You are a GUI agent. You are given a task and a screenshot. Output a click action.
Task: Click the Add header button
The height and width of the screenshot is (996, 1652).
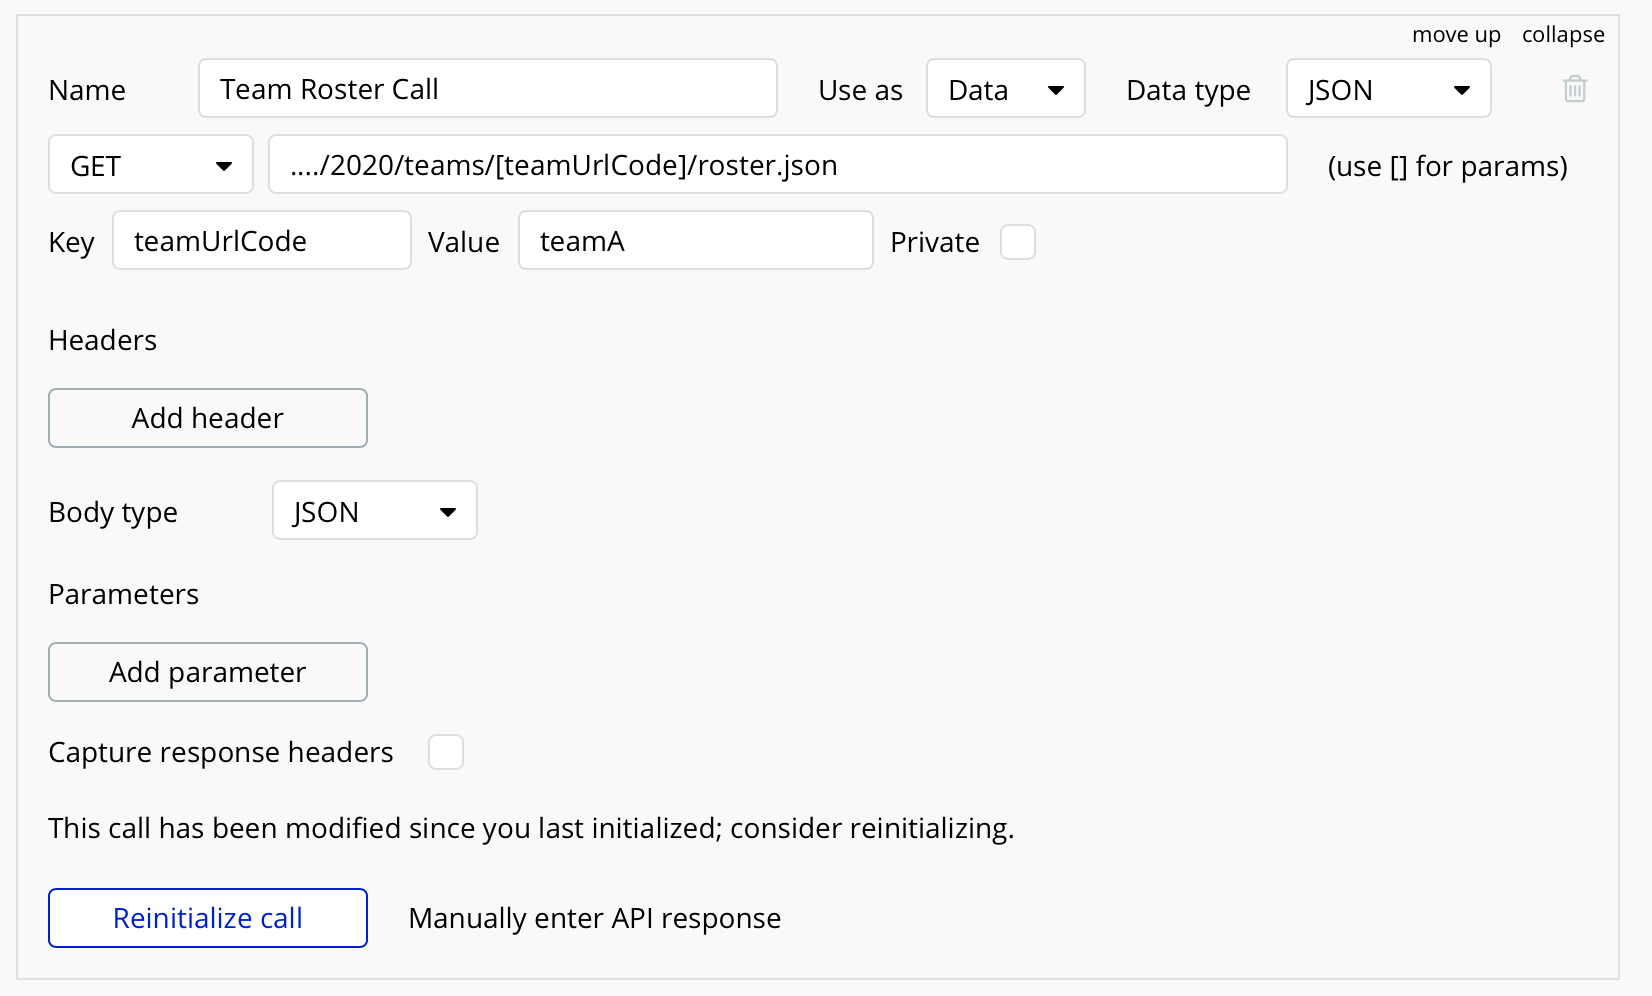tap(208, 418)
